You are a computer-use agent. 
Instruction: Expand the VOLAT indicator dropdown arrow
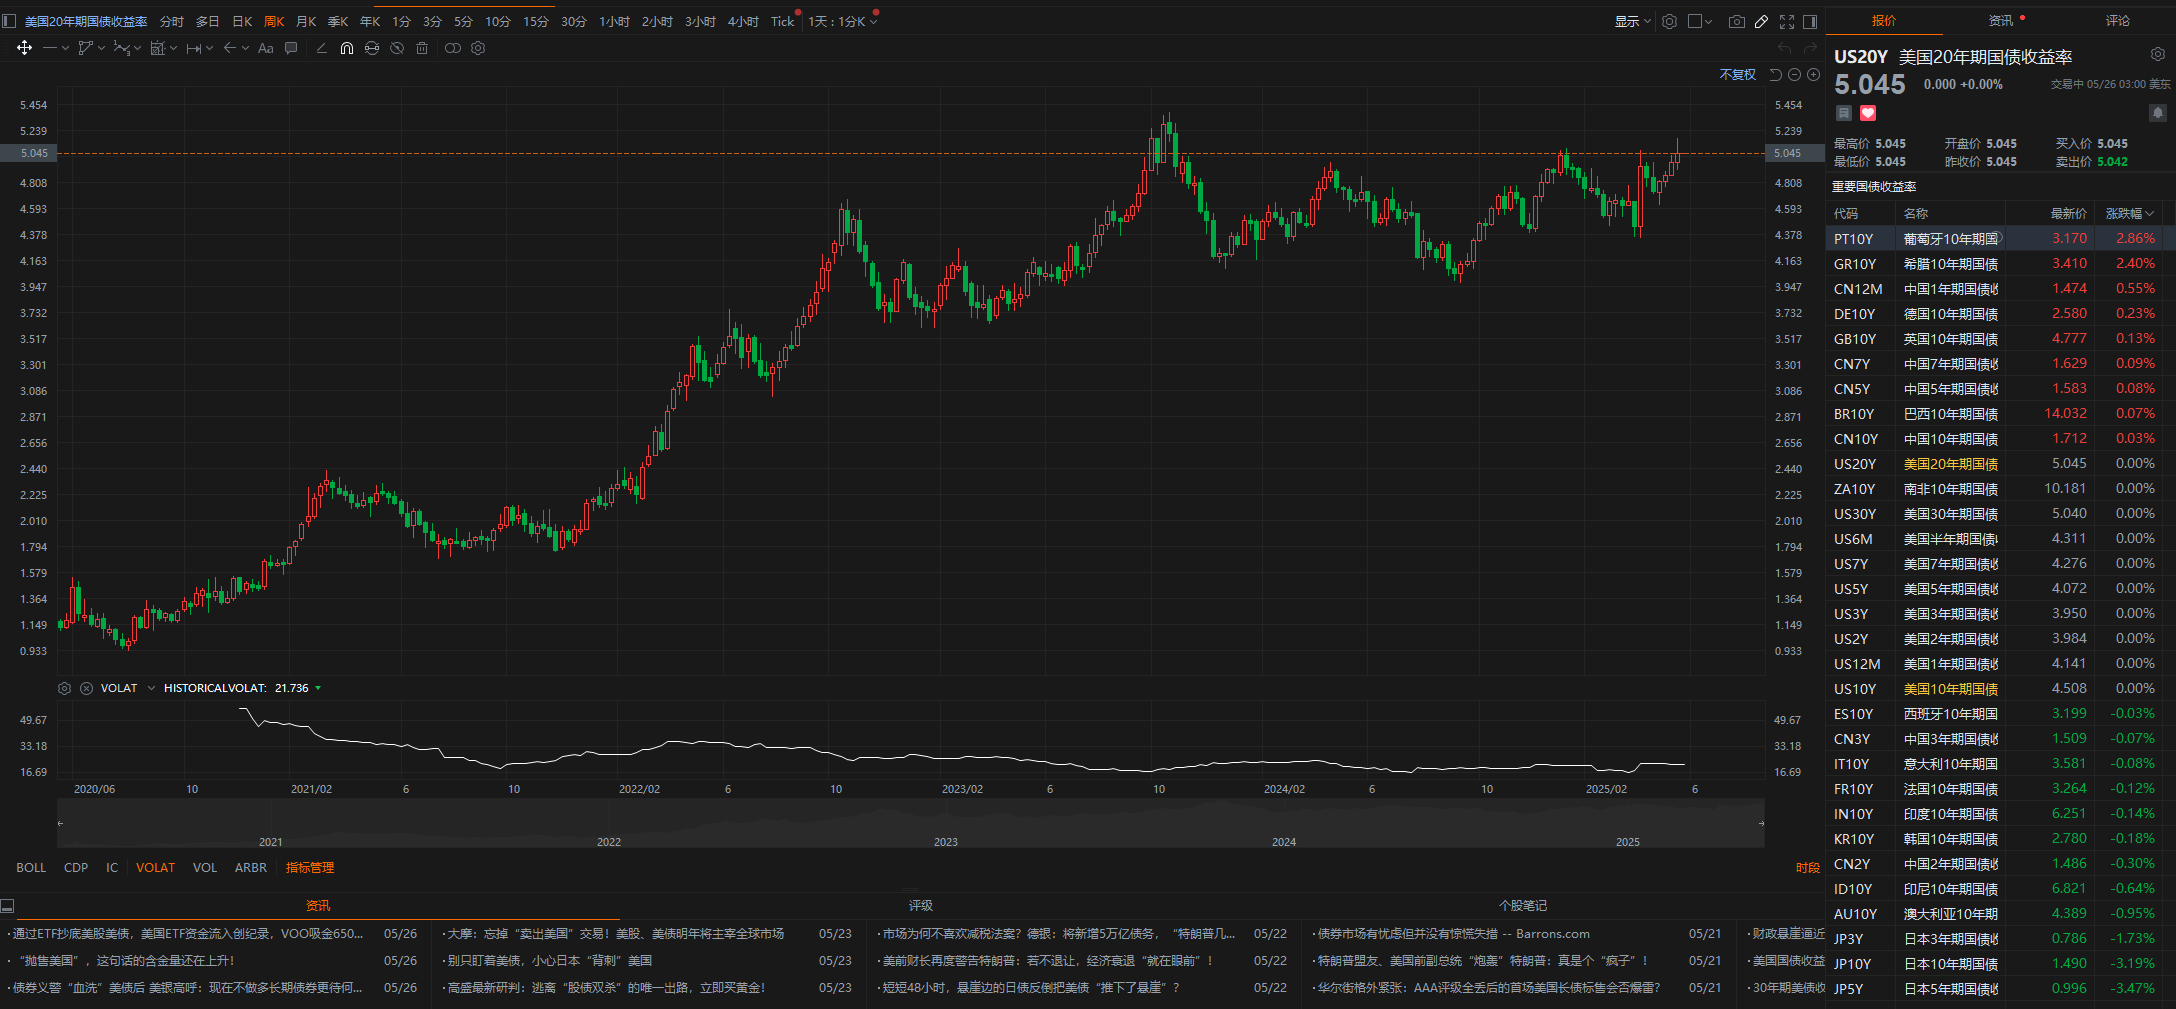[151, 688]
